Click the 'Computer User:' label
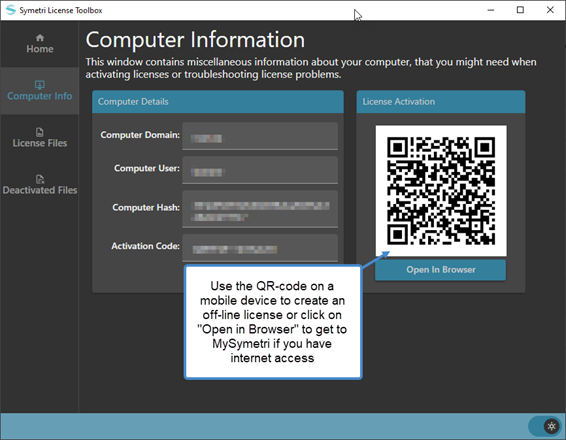Screen dimensions: 566x440 click(147, 168)
